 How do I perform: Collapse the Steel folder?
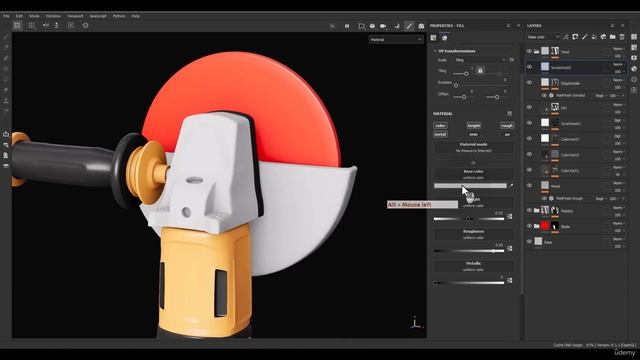point(537,52)
